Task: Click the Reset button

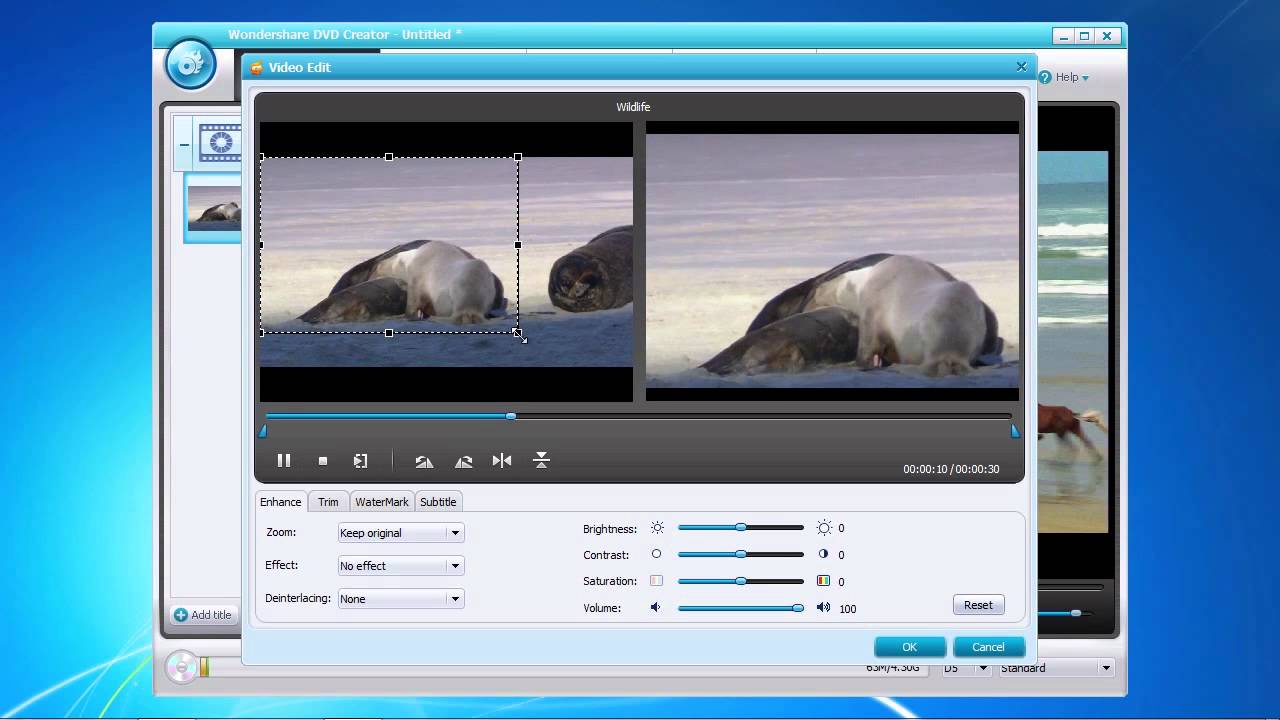Action: click(x=978, y=605)
